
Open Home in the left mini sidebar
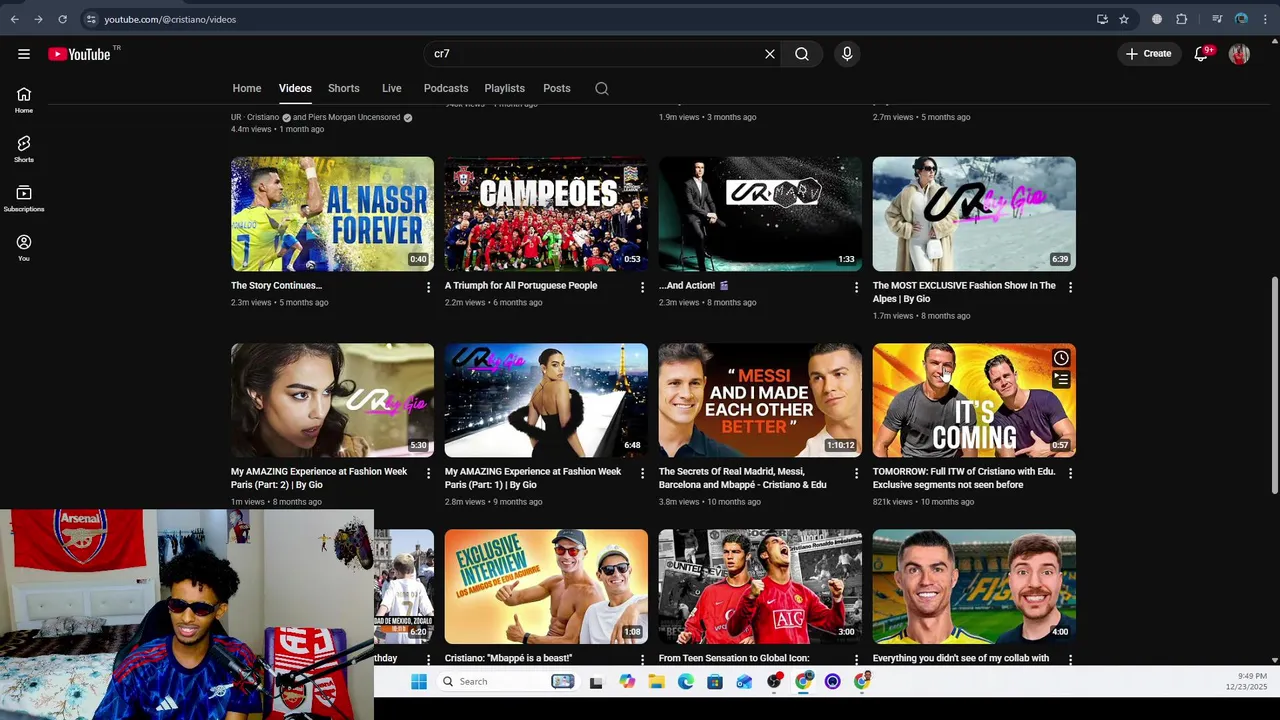[x=24, y=100]
